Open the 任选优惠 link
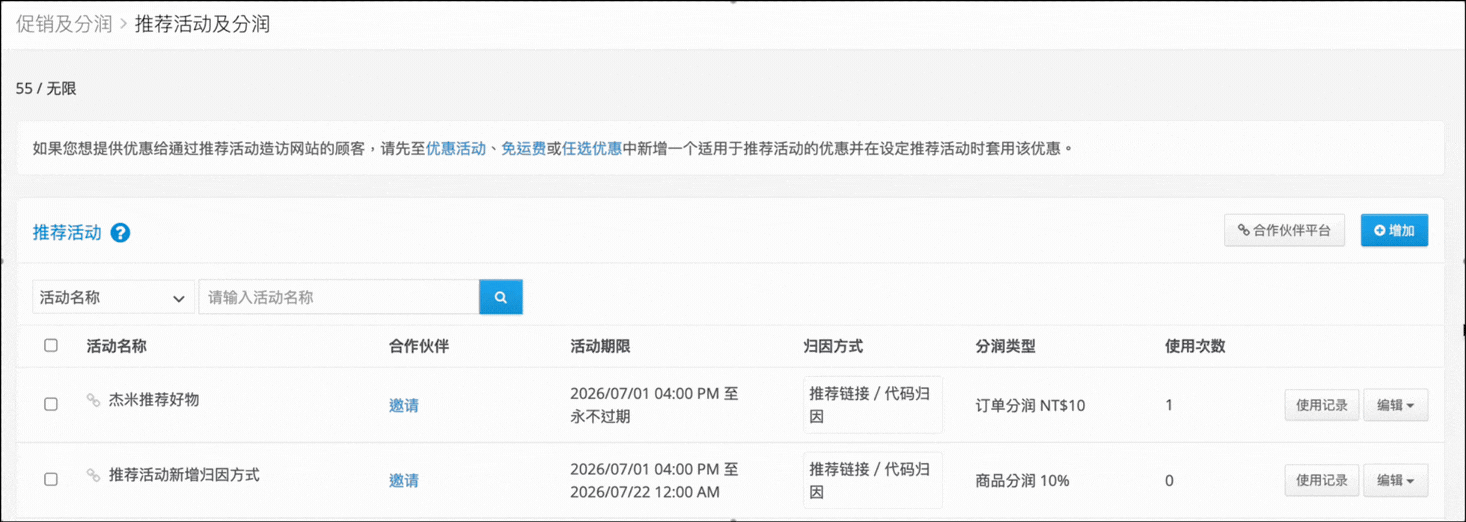Viewport: 1466px width, 522px height. click(x=592, y=148)
